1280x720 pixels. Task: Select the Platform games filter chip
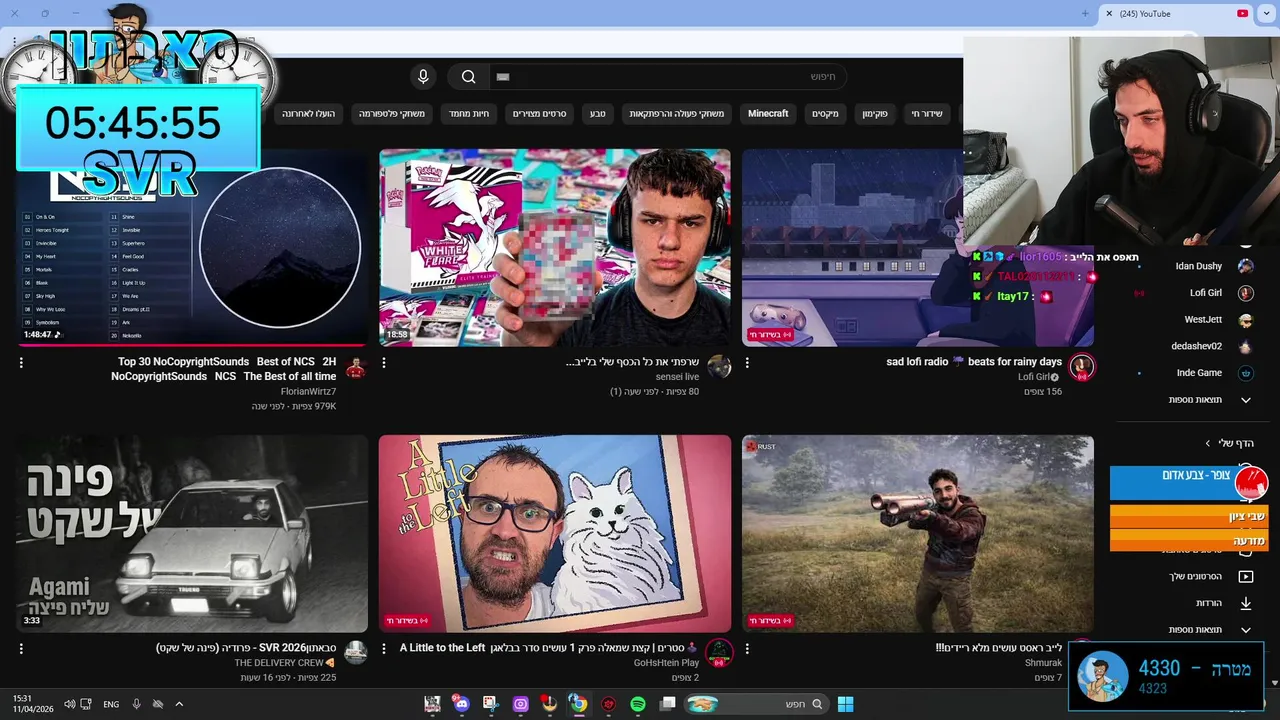pos(392,114)
